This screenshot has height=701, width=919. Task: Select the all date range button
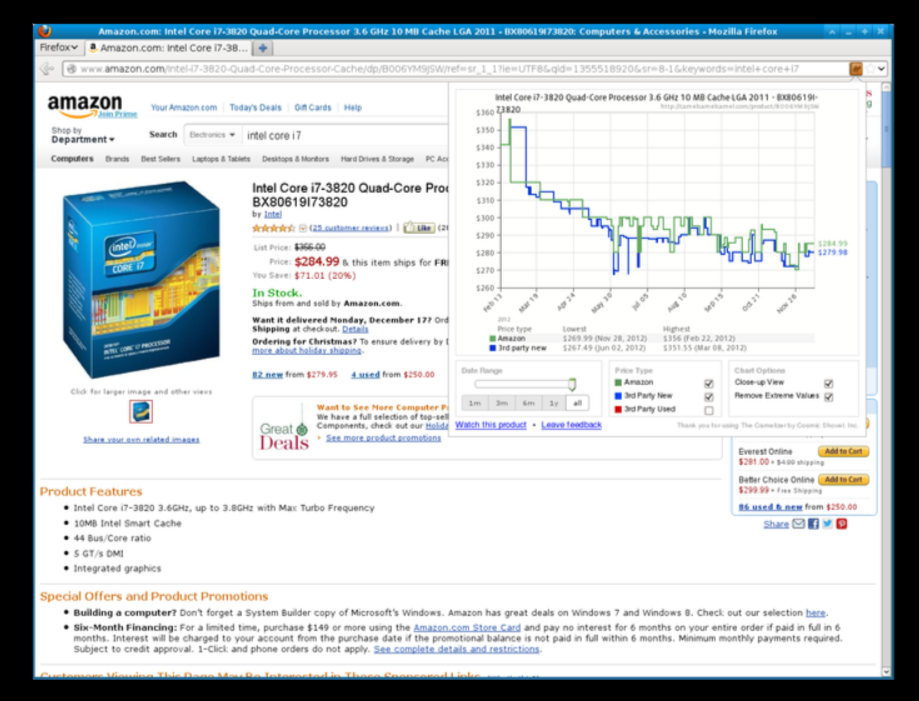577,403
